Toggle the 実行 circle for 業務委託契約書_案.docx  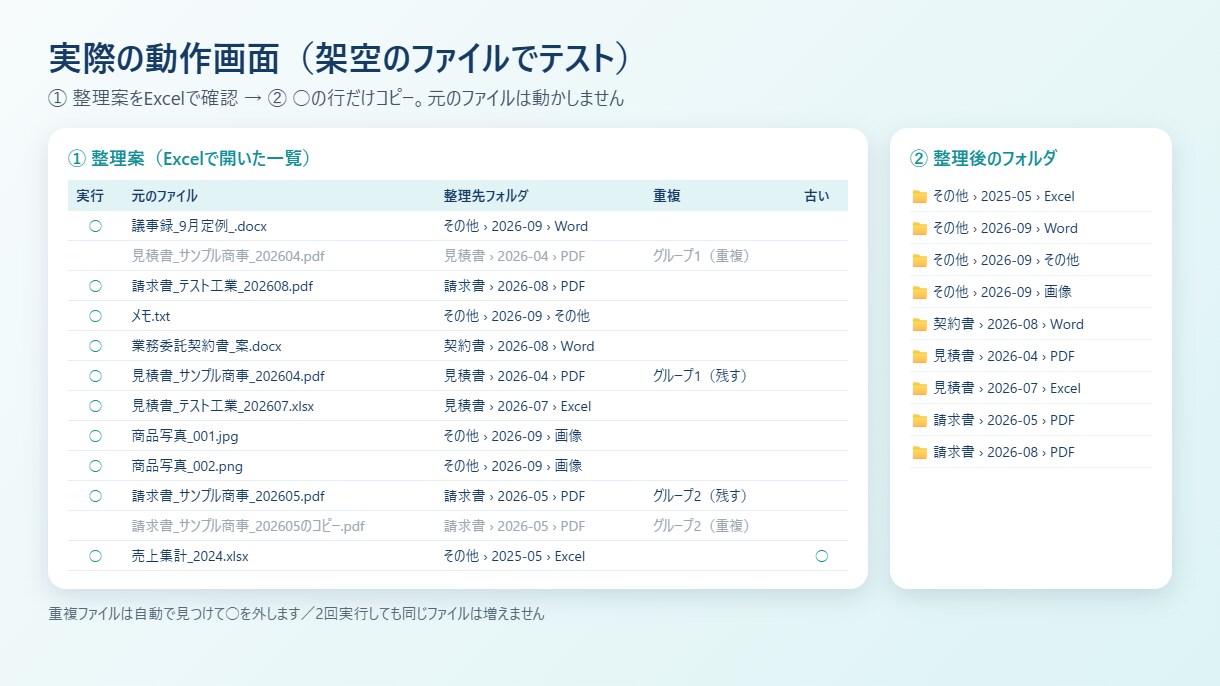pos(96,346)
